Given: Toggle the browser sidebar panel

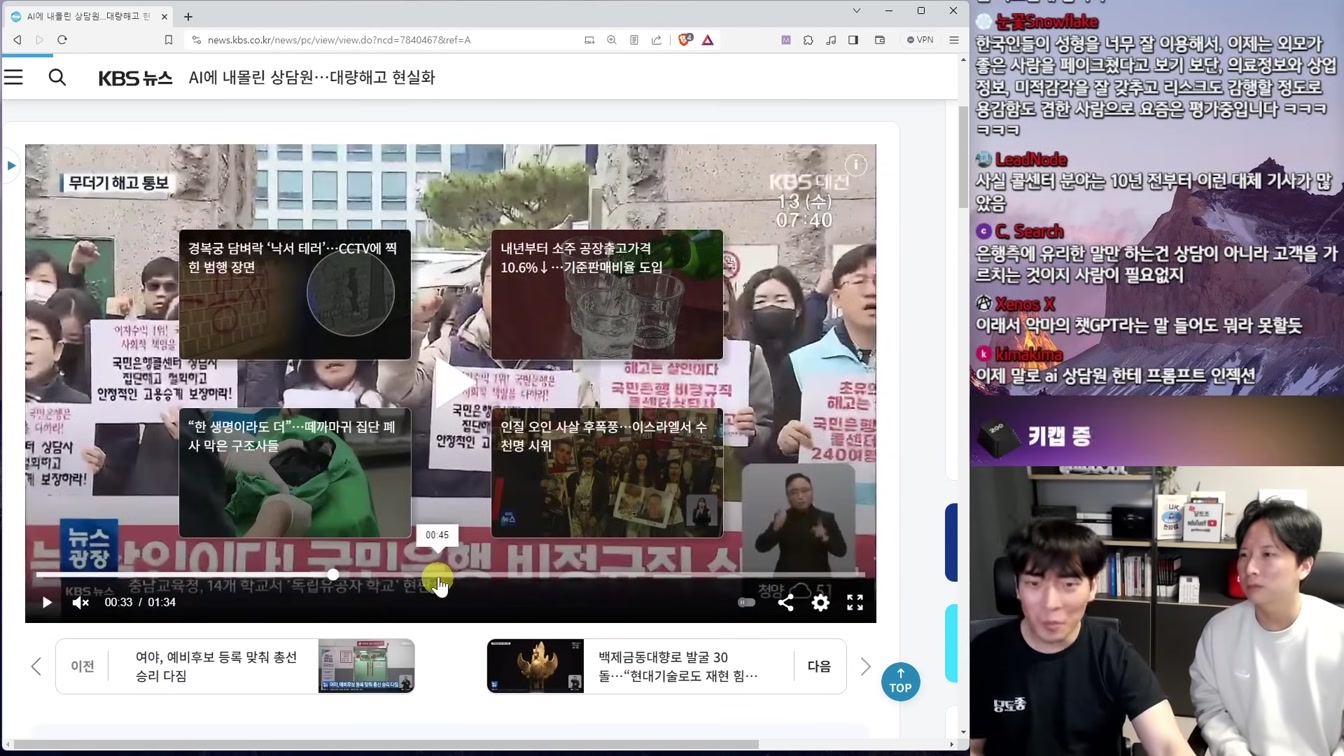Looking at the screenshot, I should pyautogui.click(x=853, y=40).
